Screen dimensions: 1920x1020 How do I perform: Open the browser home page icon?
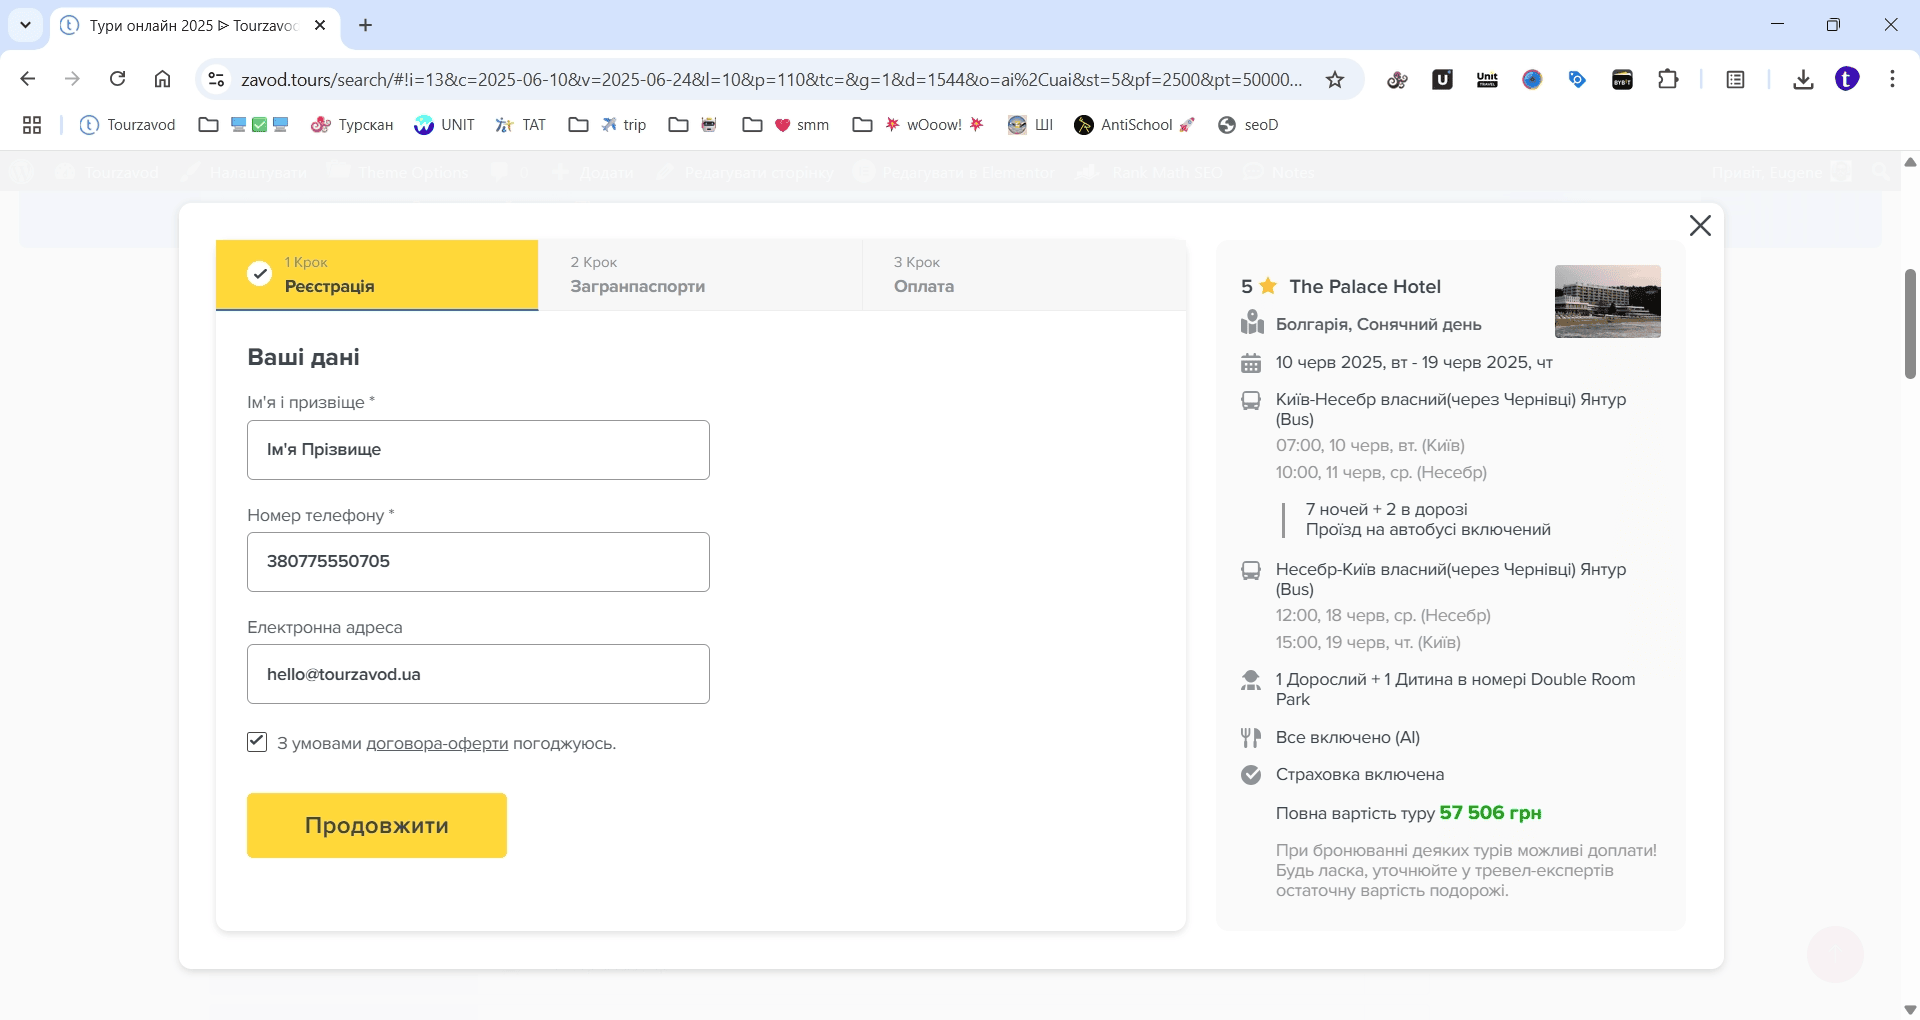coord(163,79)
